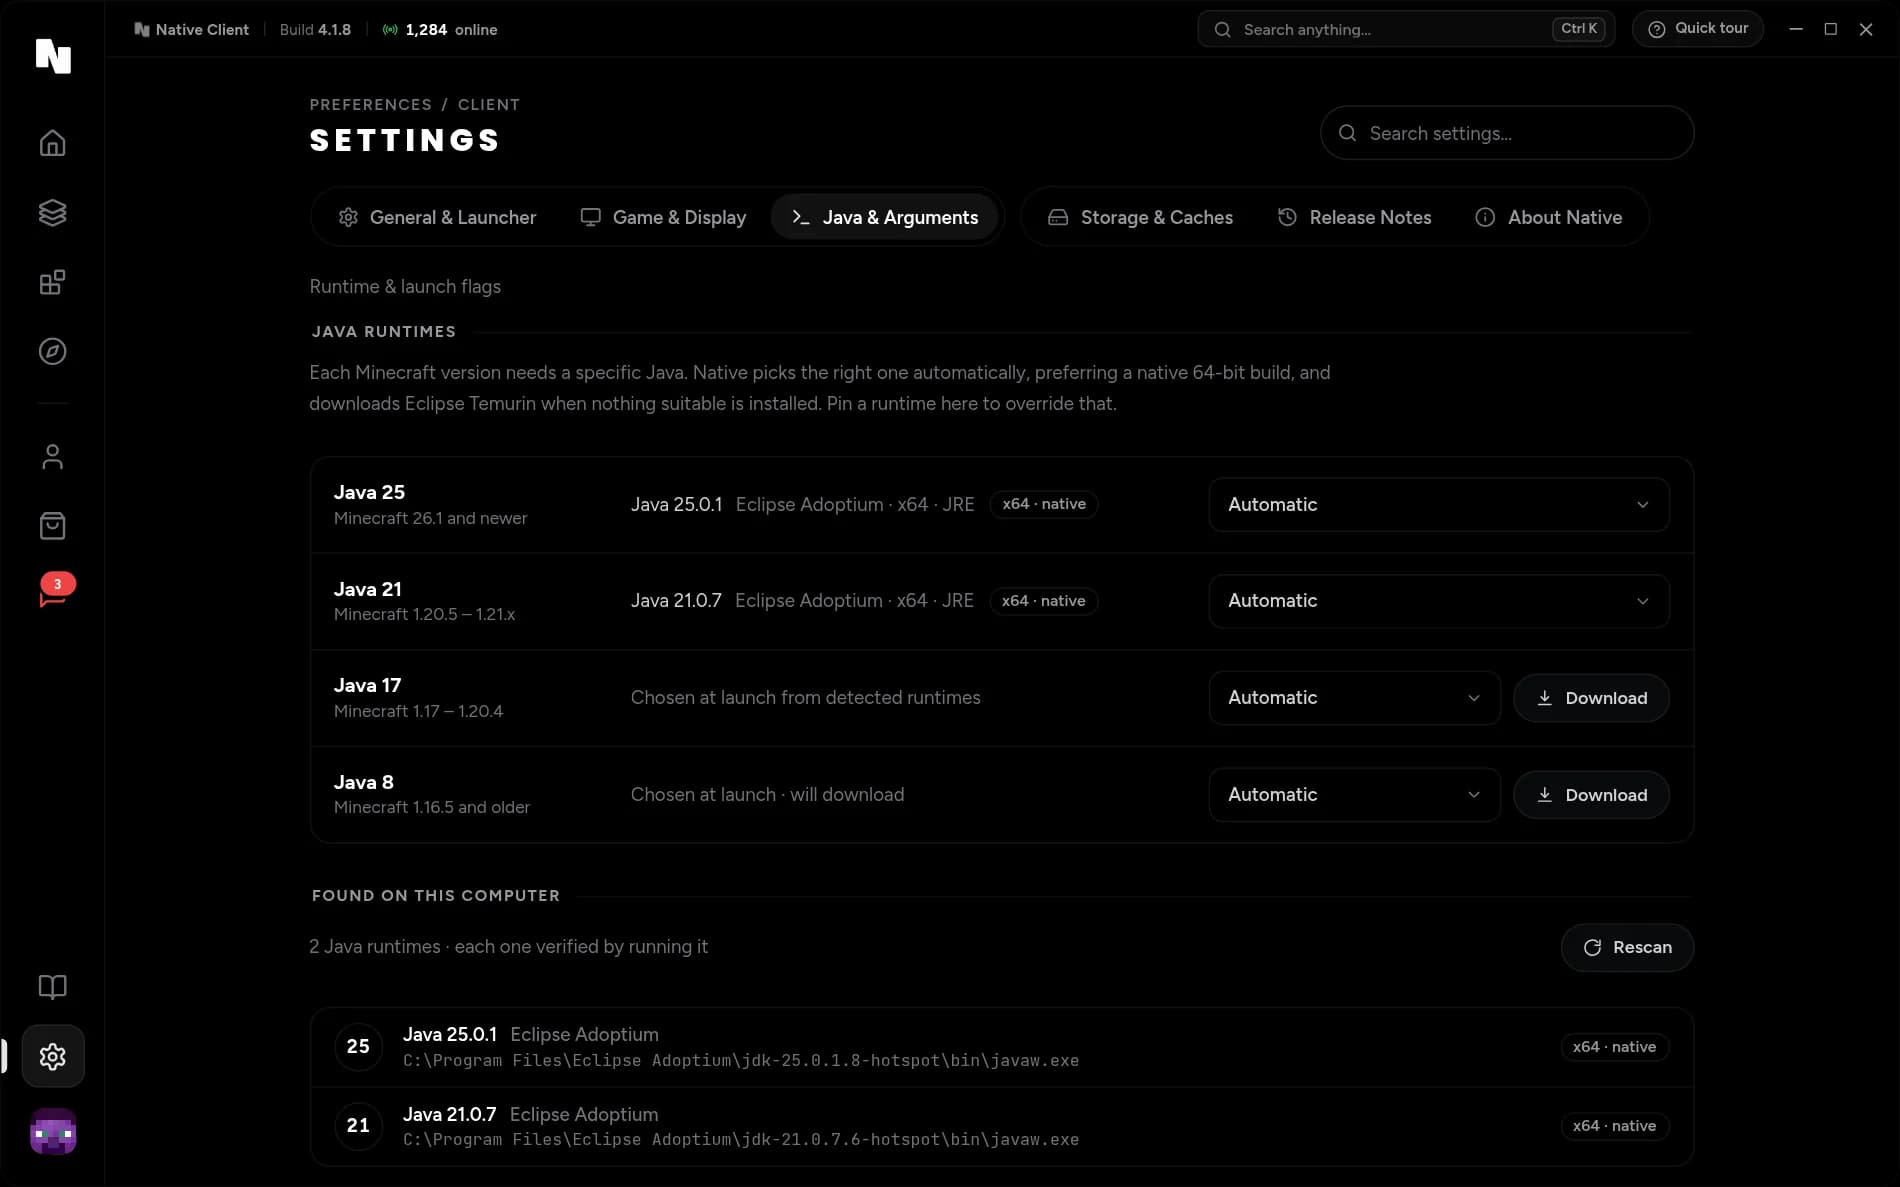This screenshot has height=1187, width=1900.
Task: Click the Native N logo
Action: [x=53, y=56]
